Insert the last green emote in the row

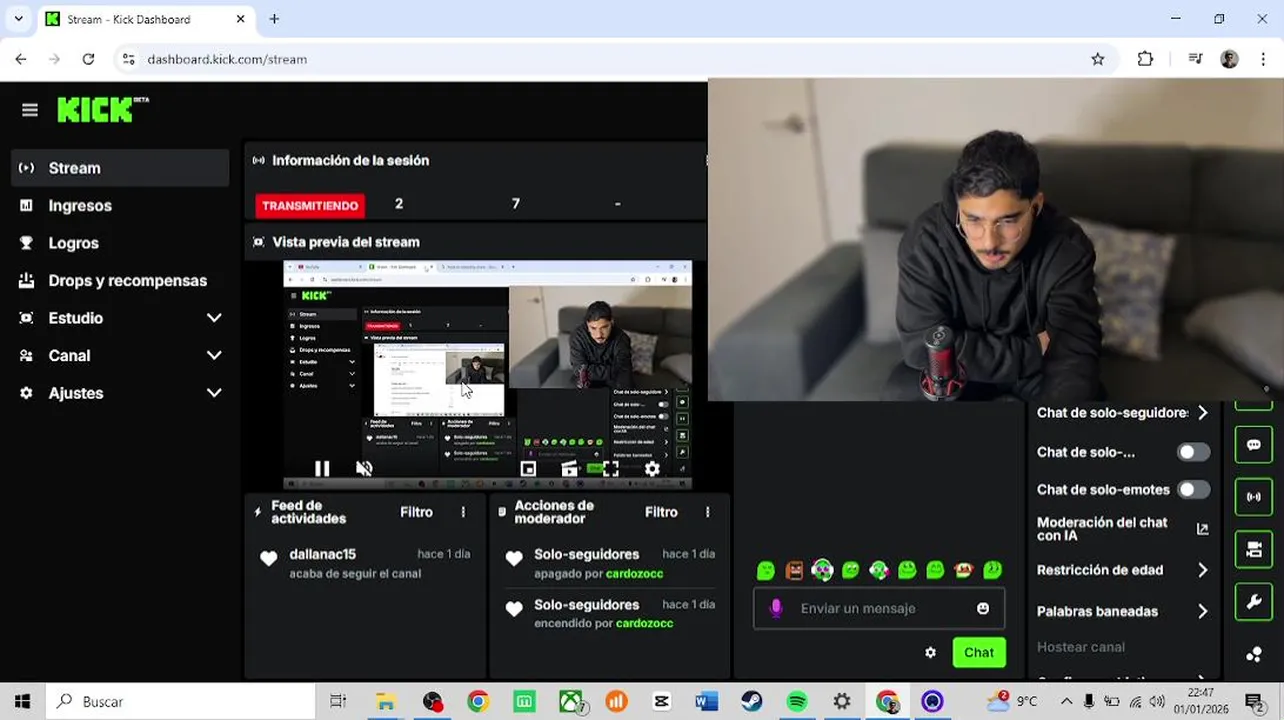[x=992, y=570]
